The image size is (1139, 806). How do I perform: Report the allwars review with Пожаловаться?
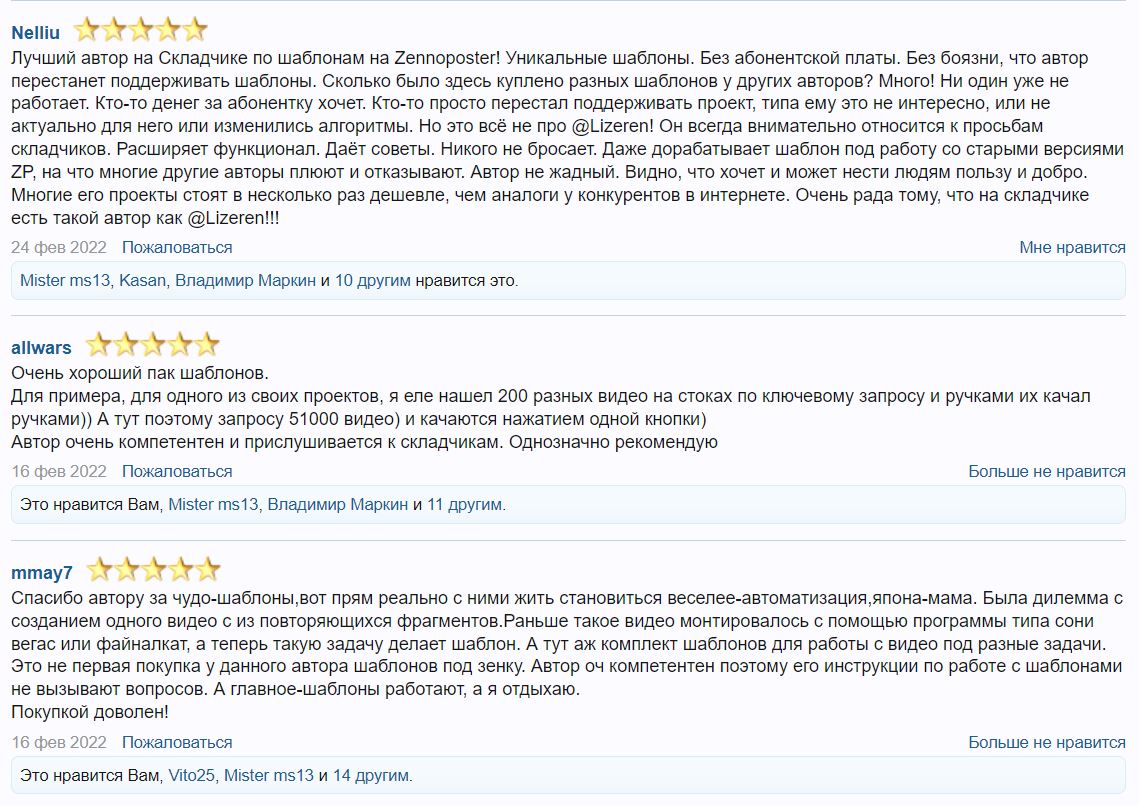point(177,471)
